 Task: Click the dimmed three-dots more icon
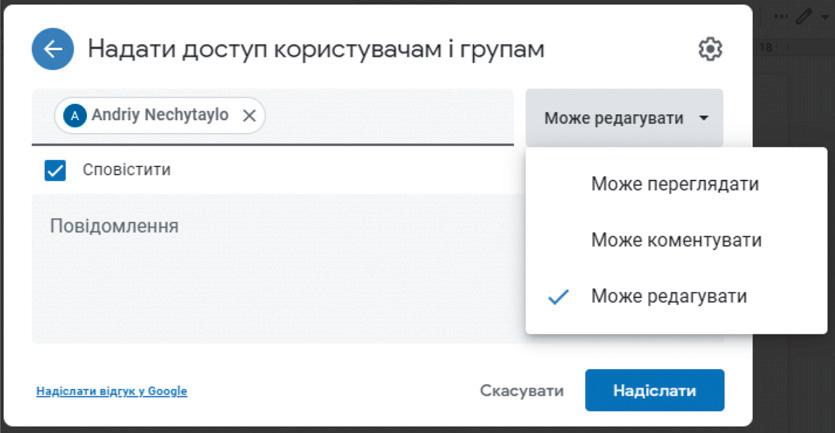(x=782, y=16)
